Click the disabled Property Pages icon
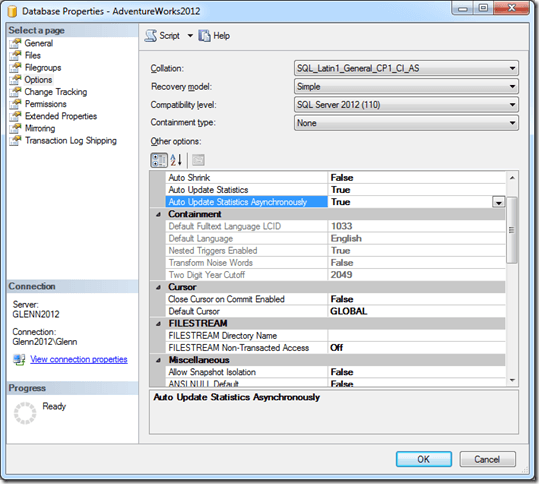 pyautogui.click(x=198, y=160)
